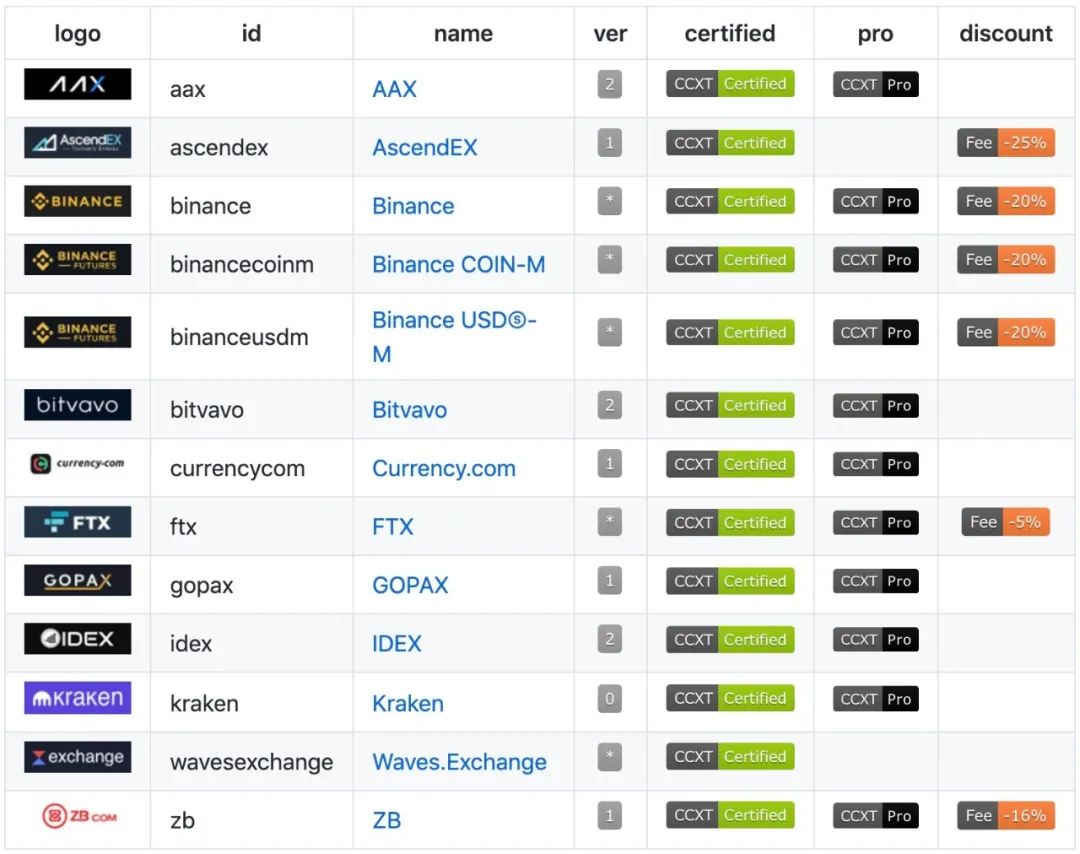Screen dimensions: 1080x854
Task: Click the ZB.com logo
Action: 77,816
